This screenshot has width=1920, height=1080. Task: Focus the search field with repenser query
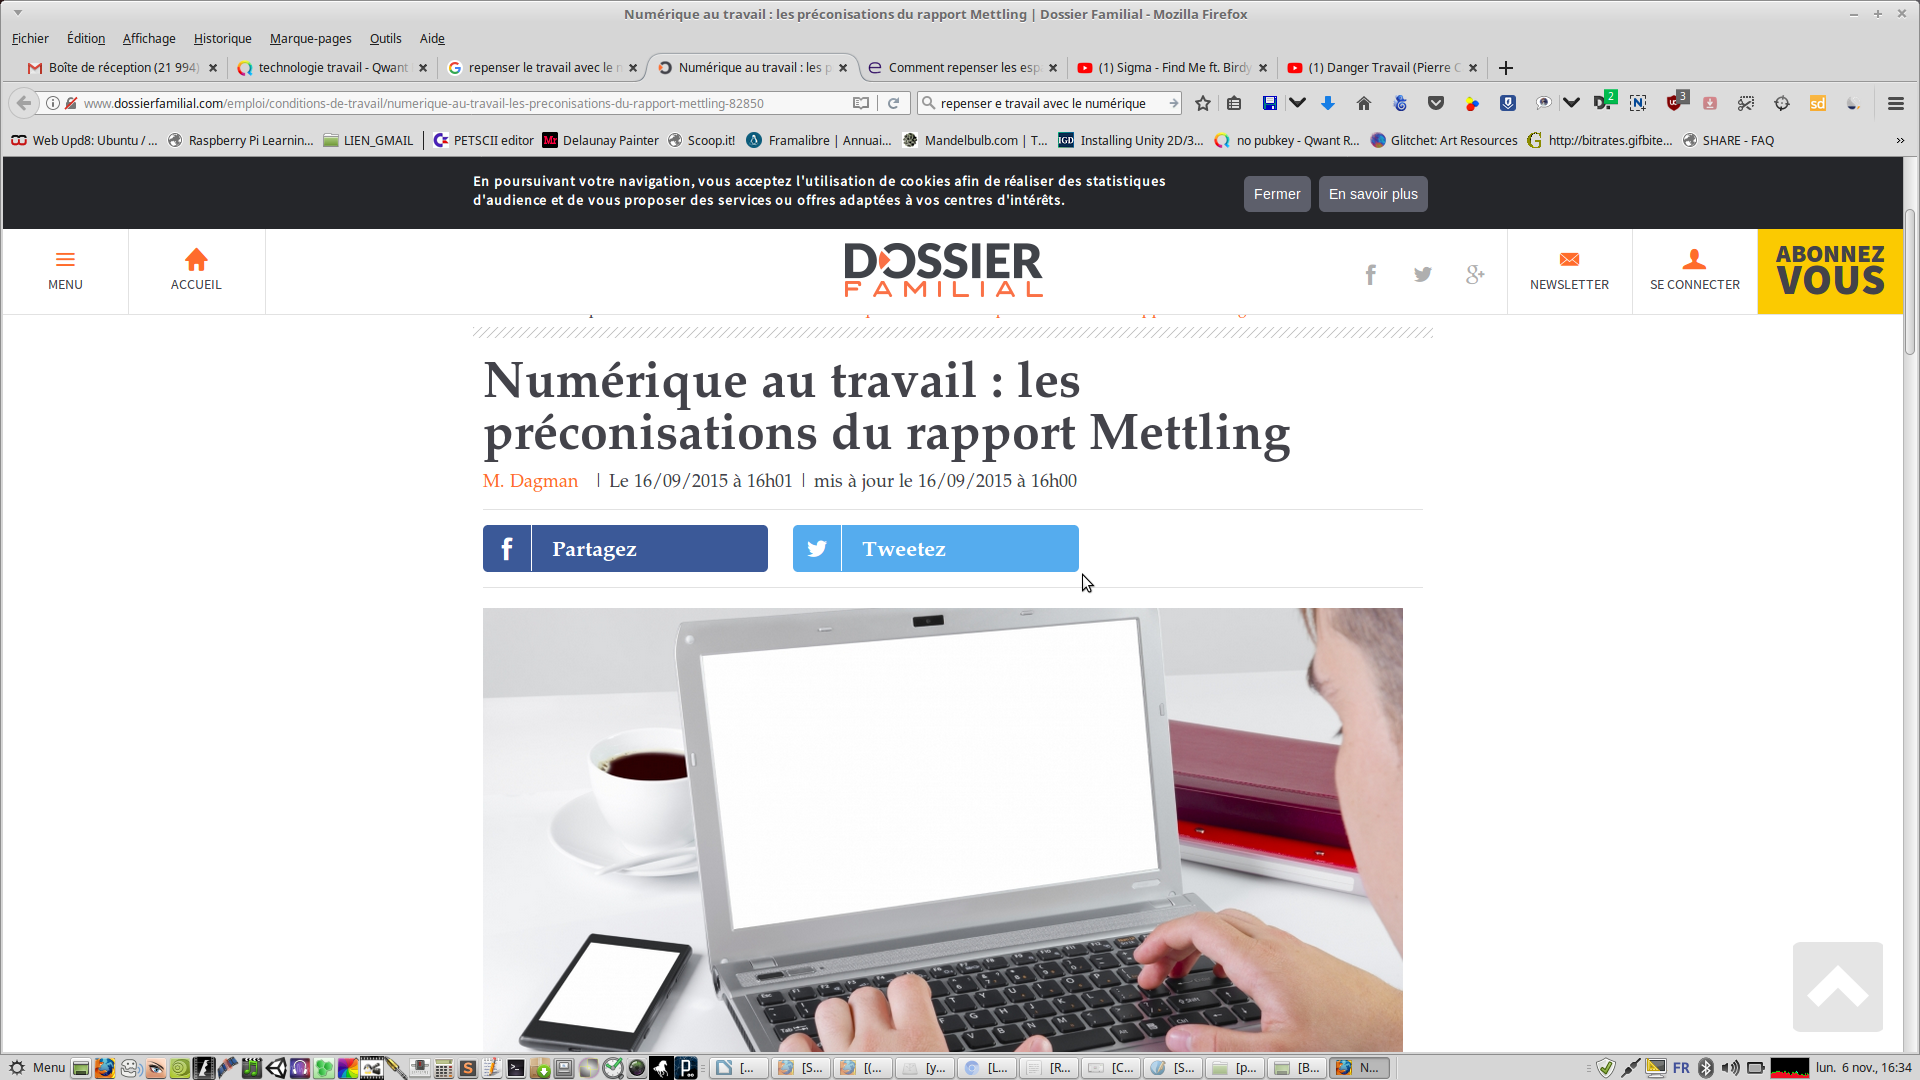[1050, 103]
